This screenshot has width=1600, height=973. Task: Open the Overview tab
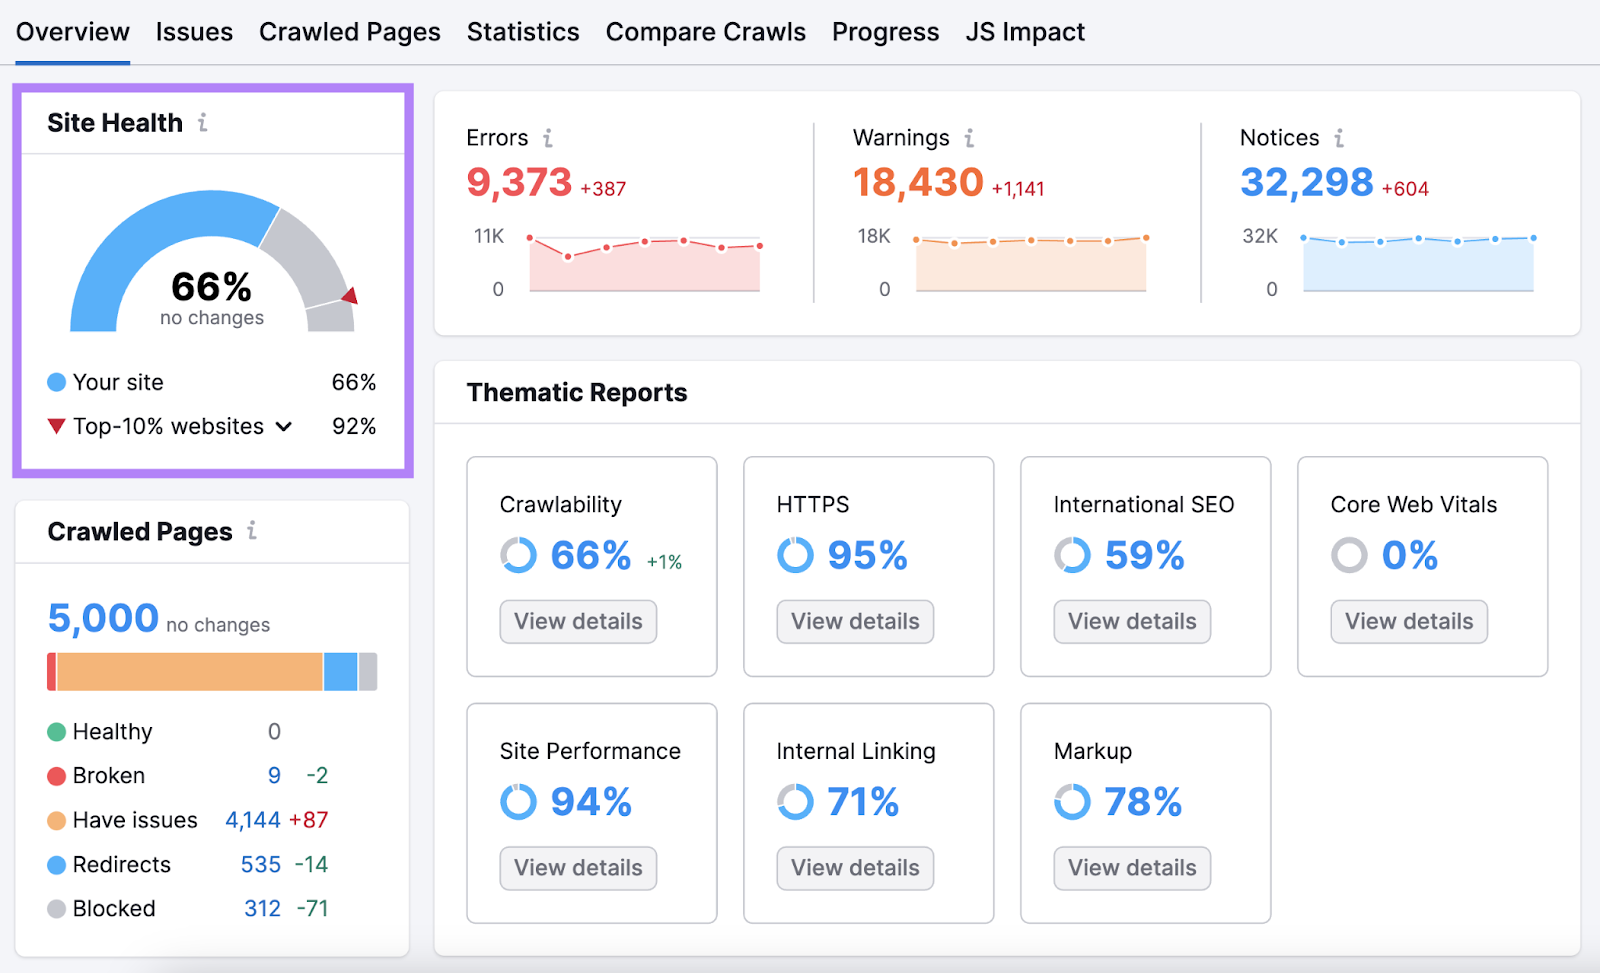pyautogui.click(x=72, y=32)
